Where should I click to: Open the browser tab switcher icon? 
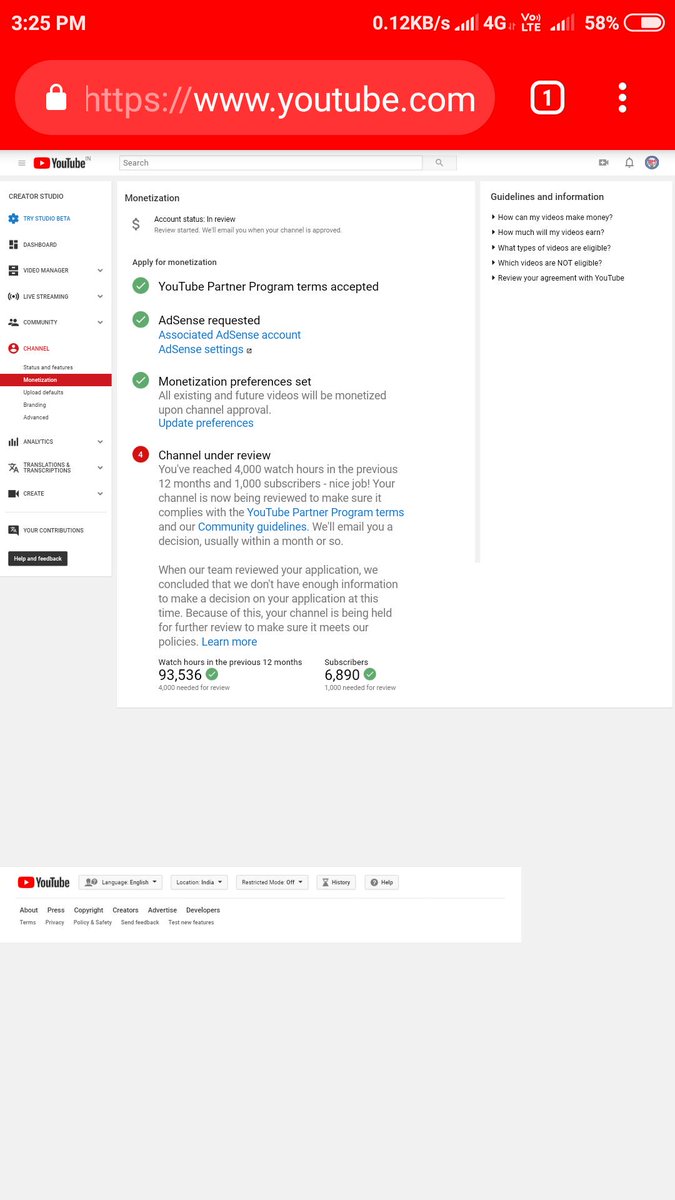pyautogui.click(x=547, y=97)
